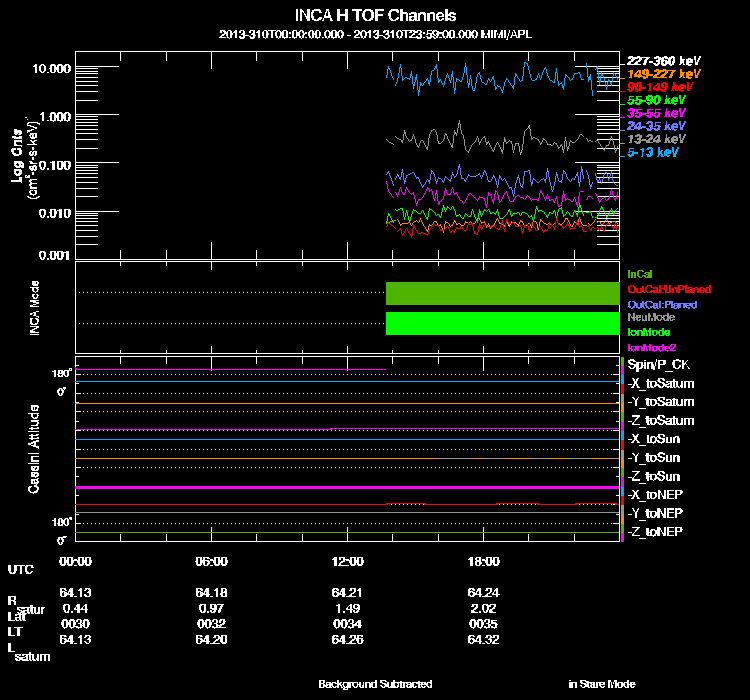Click the '0.100' y-axis tick label
750x700 pixels.
click(55, 166)
